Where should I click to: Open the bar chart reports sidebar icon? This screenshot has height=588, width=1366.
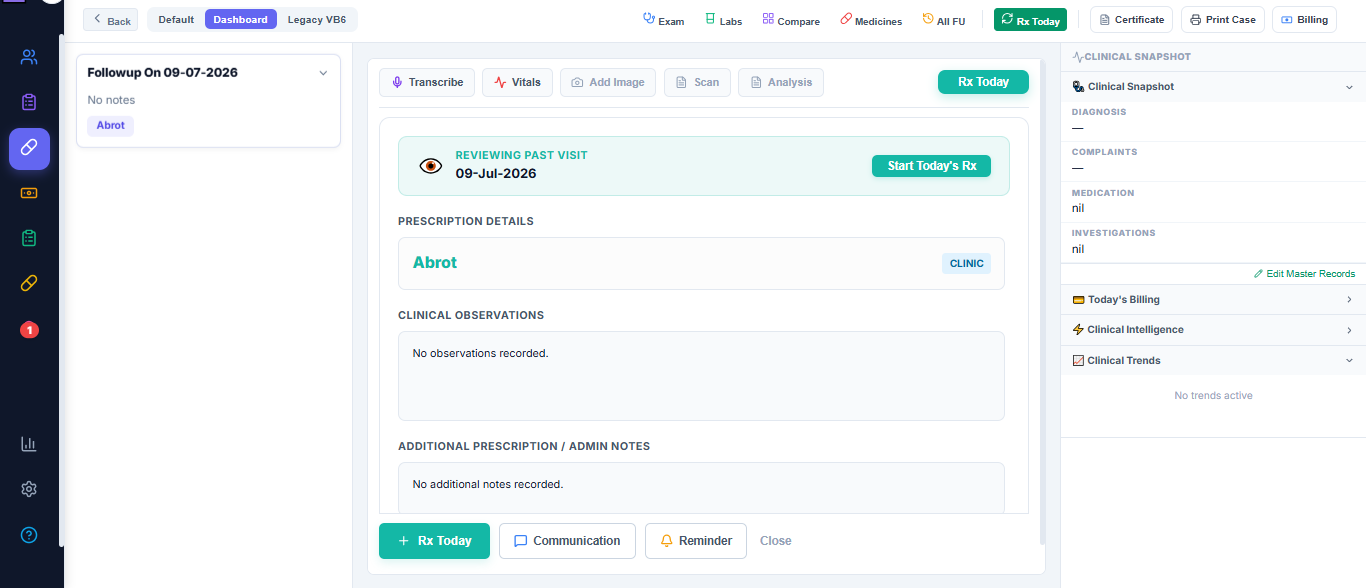pyautogui.click(x=29, y=444)
